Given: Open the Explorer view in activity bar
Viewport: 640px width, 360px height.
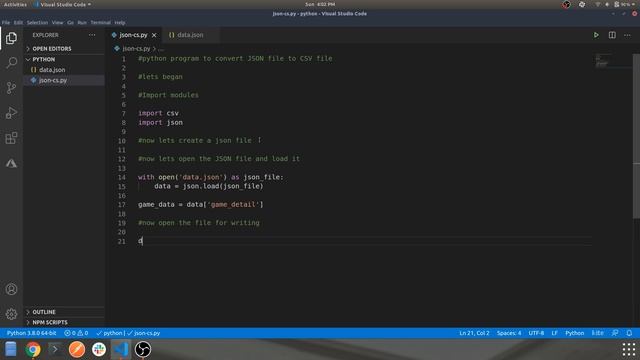Looking at the screenshot, I should [11, 38].
